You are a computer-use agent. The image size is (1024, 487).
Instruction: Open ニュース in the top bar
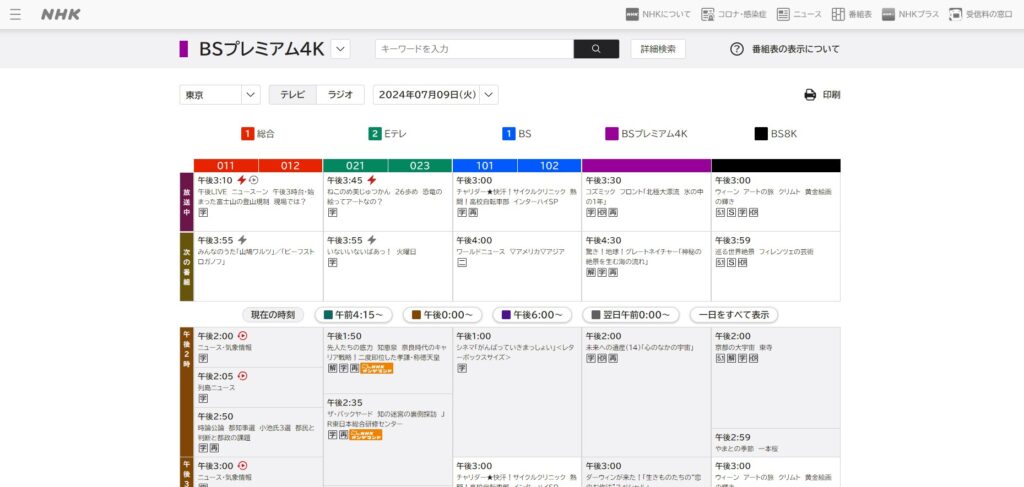pyautogui.click(x=799, y=14)
